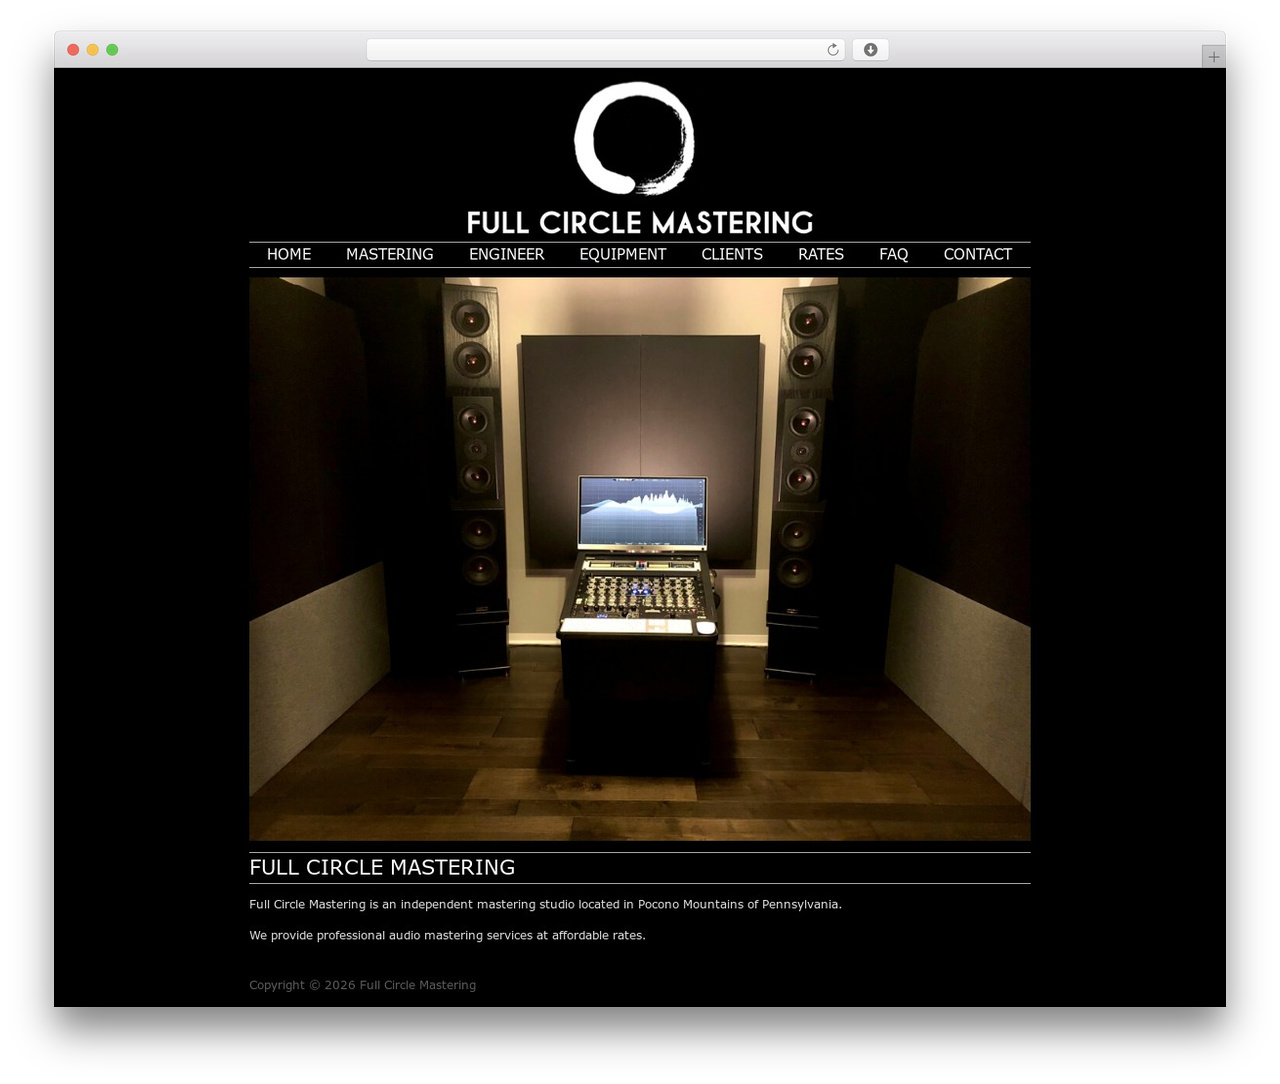Screen dimensions: 1280x1084
Task: Select the sentence about Pocono Mountains location
Action: click(x=546, y=904)
